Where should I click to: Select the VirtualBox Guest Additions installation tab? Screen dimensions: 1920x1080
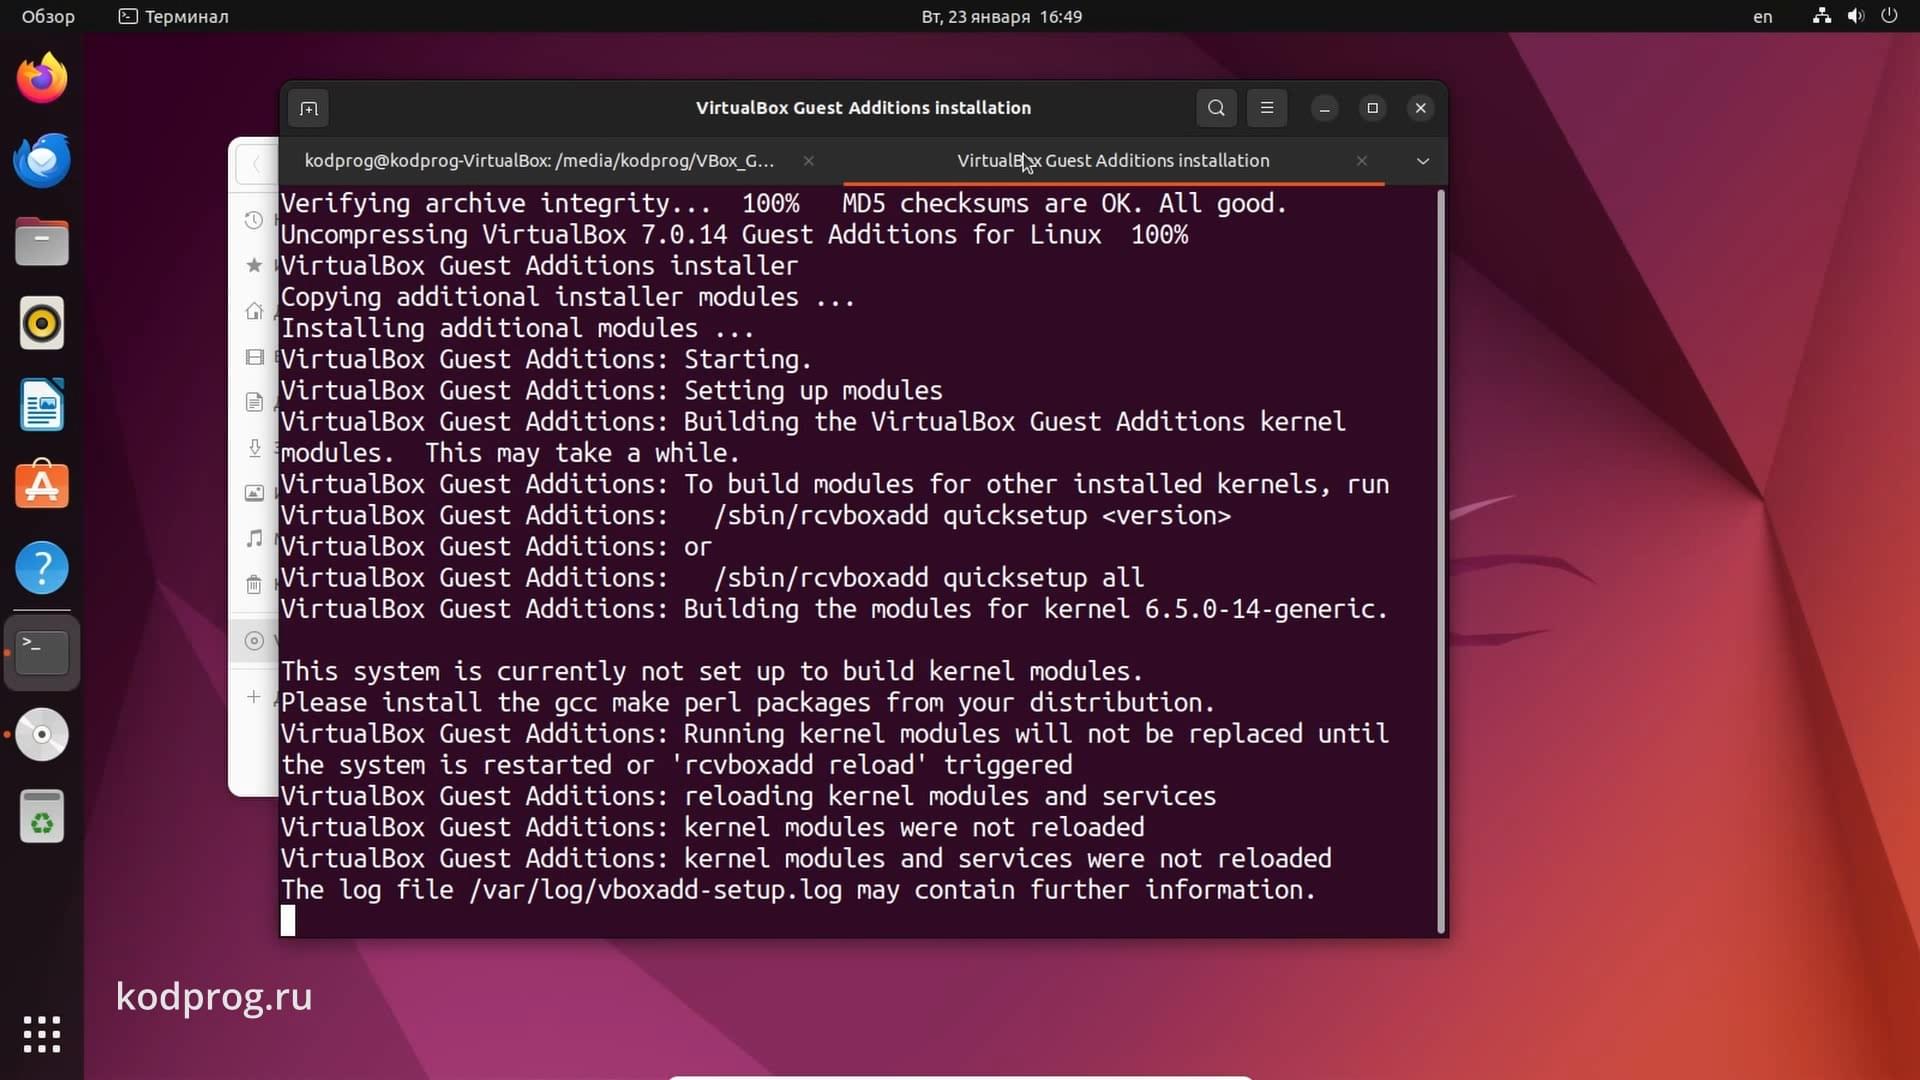point(1113,160)
